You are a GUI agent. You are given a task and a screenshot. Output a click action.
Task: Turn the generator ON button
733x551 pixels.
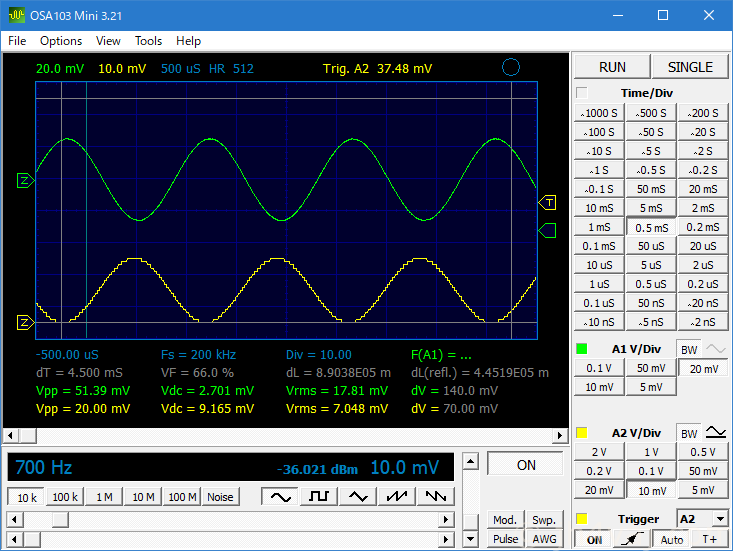[525, 465]
